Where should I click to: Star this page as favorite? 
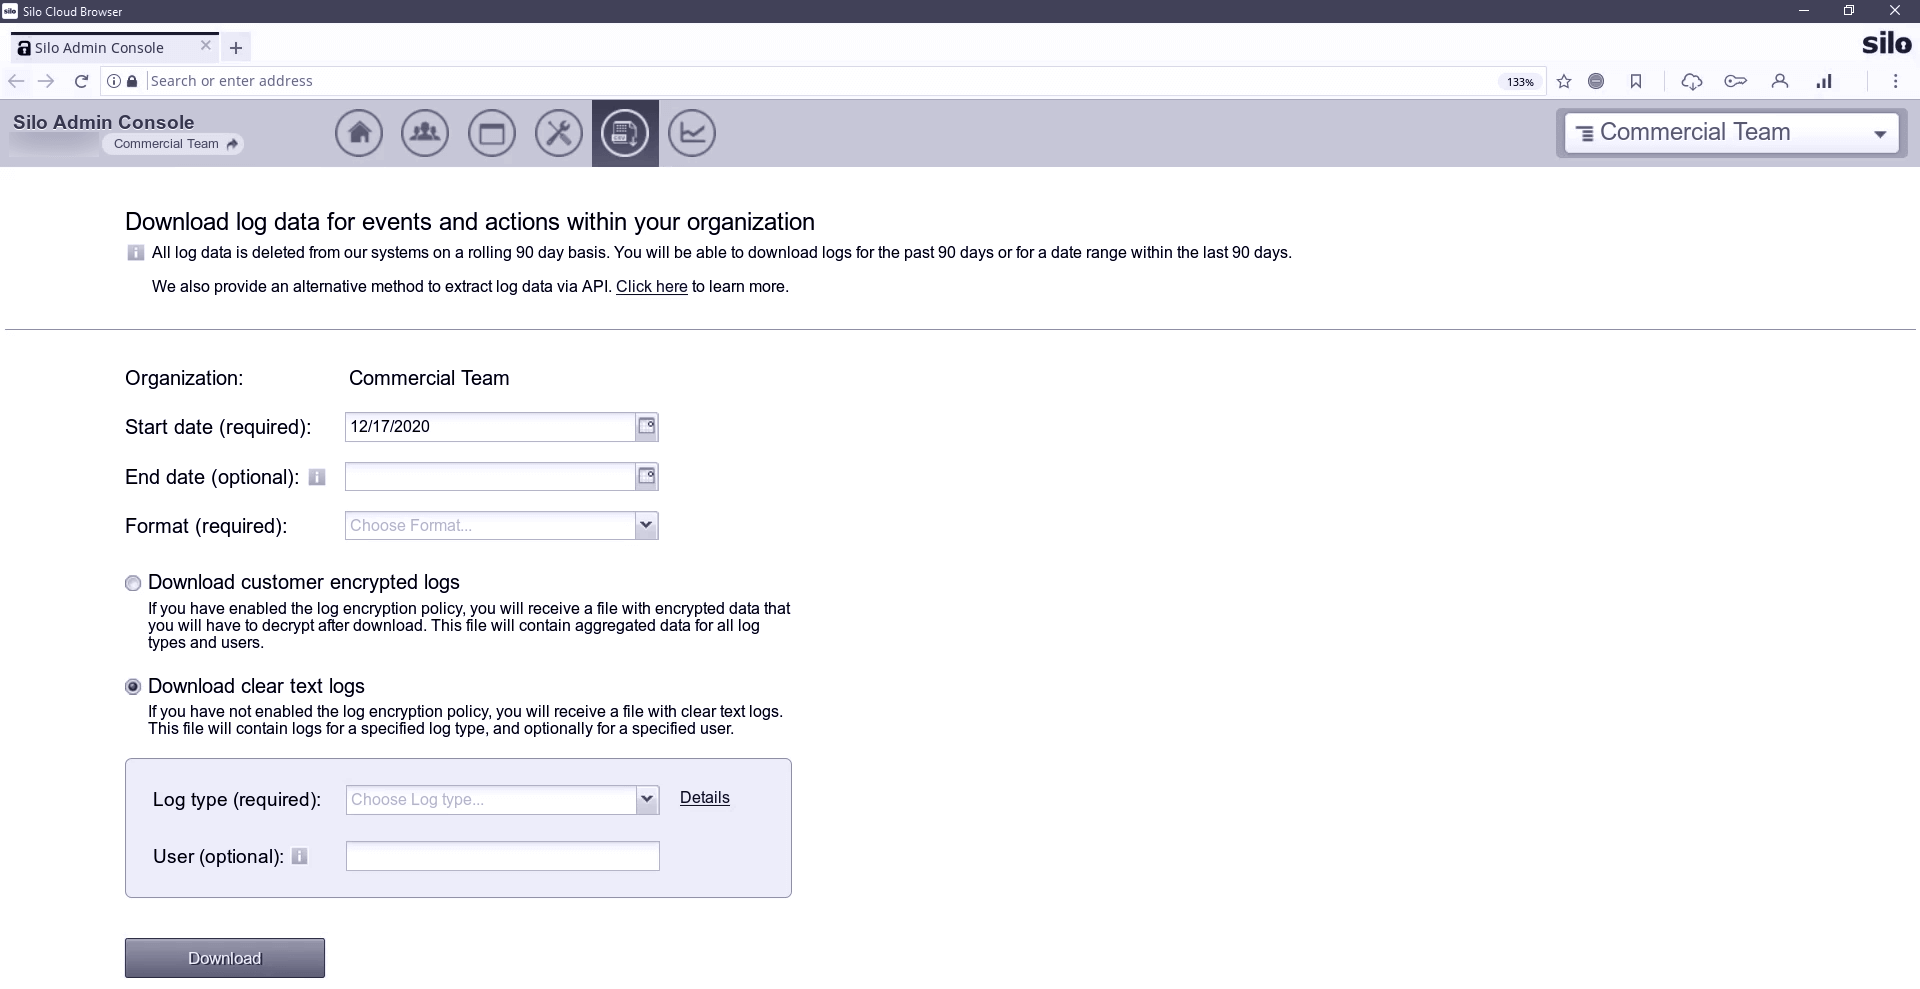point(1564,81)
